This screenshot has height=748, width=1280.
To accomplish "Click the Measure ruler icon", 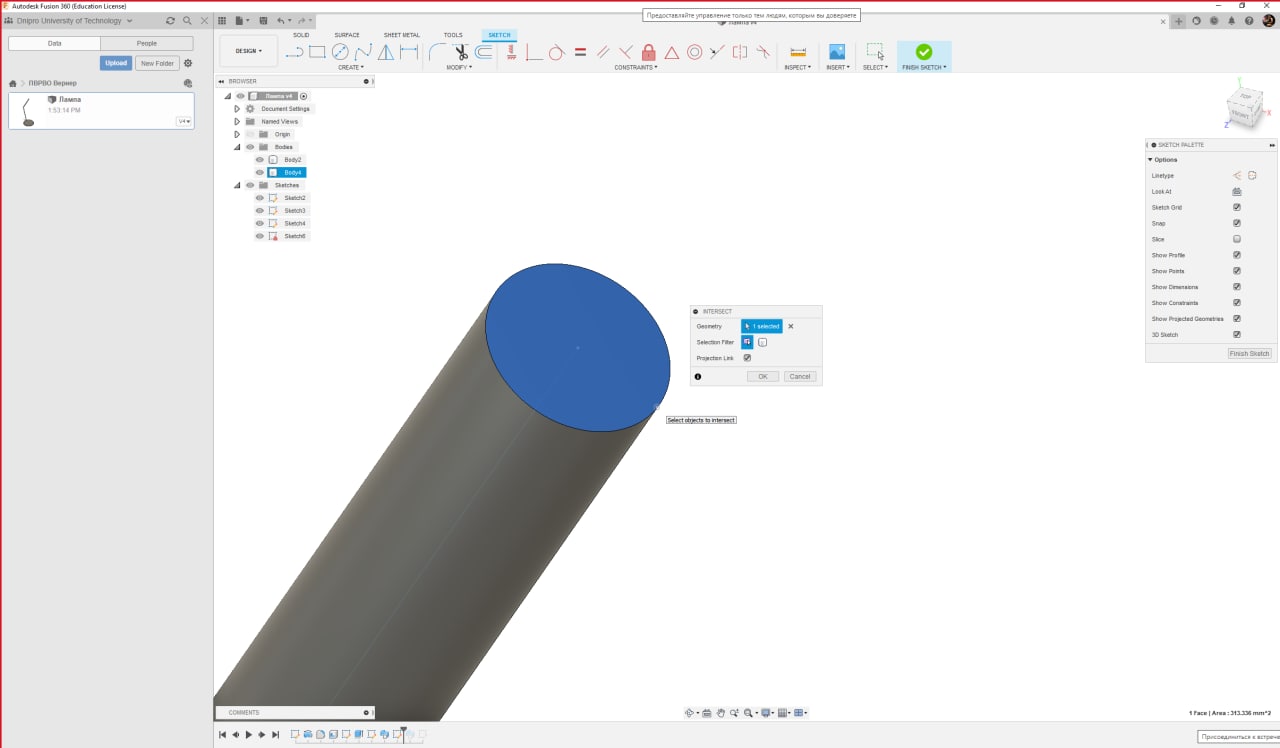I will point(798,52).
